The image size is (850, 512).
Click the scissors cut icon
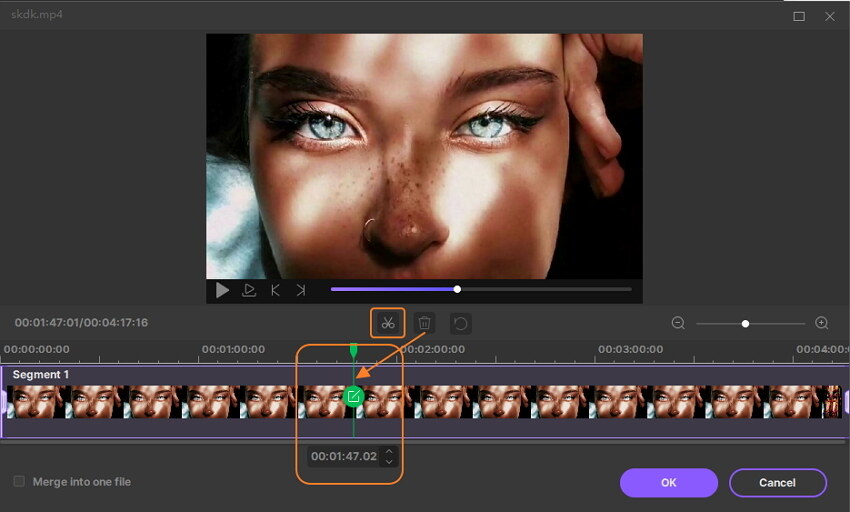[x=388, y=323]
